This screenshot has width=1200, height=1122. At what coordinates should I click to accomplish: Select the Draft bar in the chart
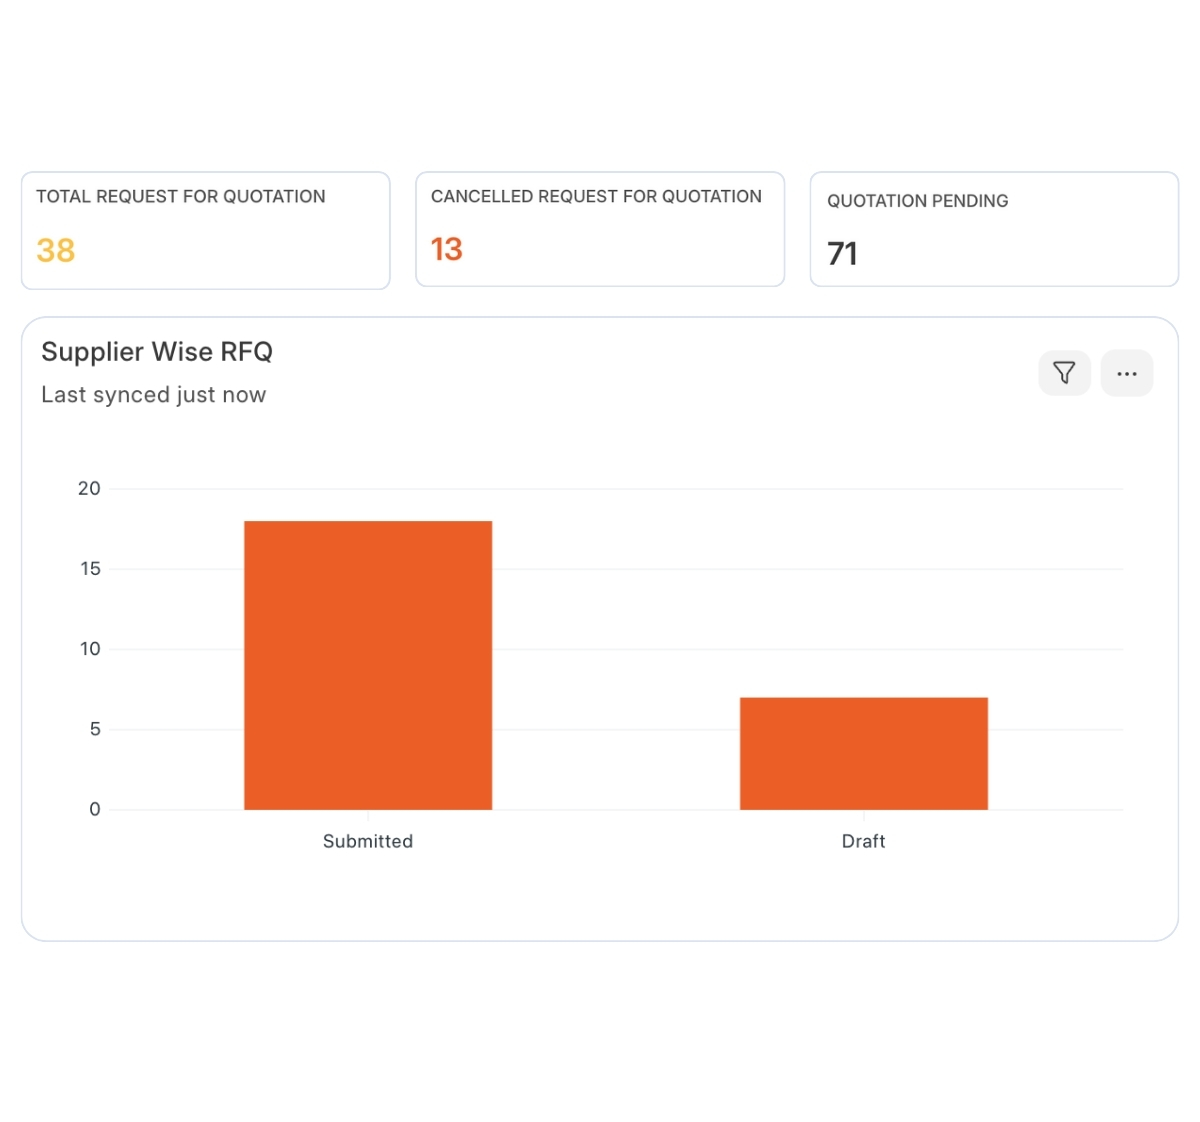pos(863,753)
